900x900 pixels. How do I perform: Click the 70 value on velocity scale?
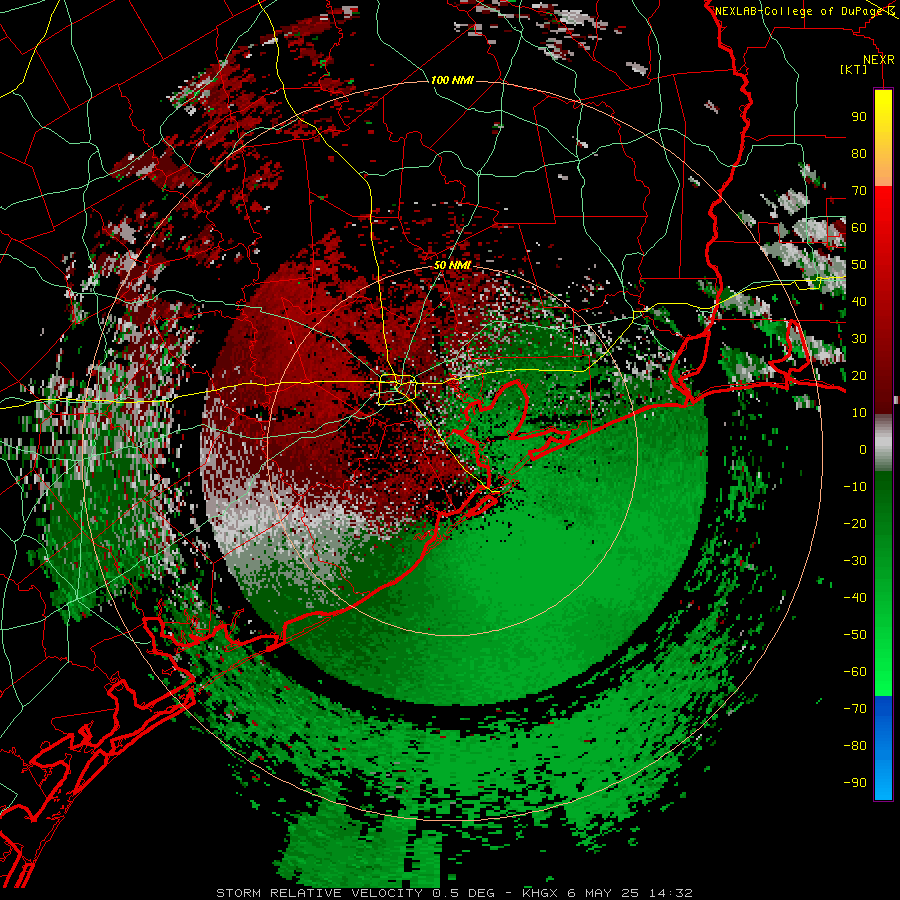[x=859, y=191]
